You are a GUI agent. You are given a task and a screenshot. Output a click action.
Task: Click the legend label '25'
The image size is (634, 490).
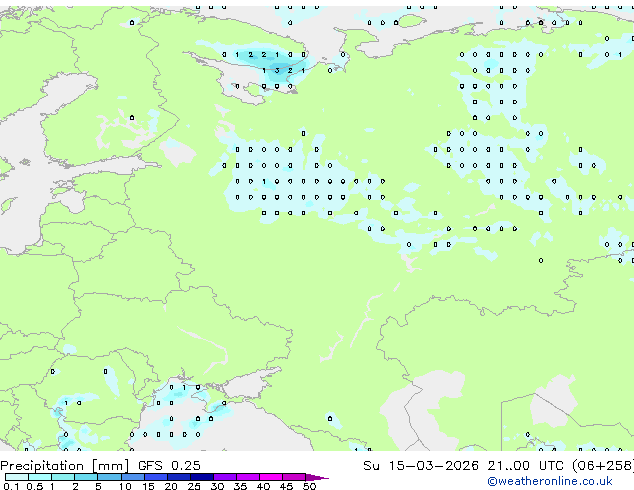(194, 486)
